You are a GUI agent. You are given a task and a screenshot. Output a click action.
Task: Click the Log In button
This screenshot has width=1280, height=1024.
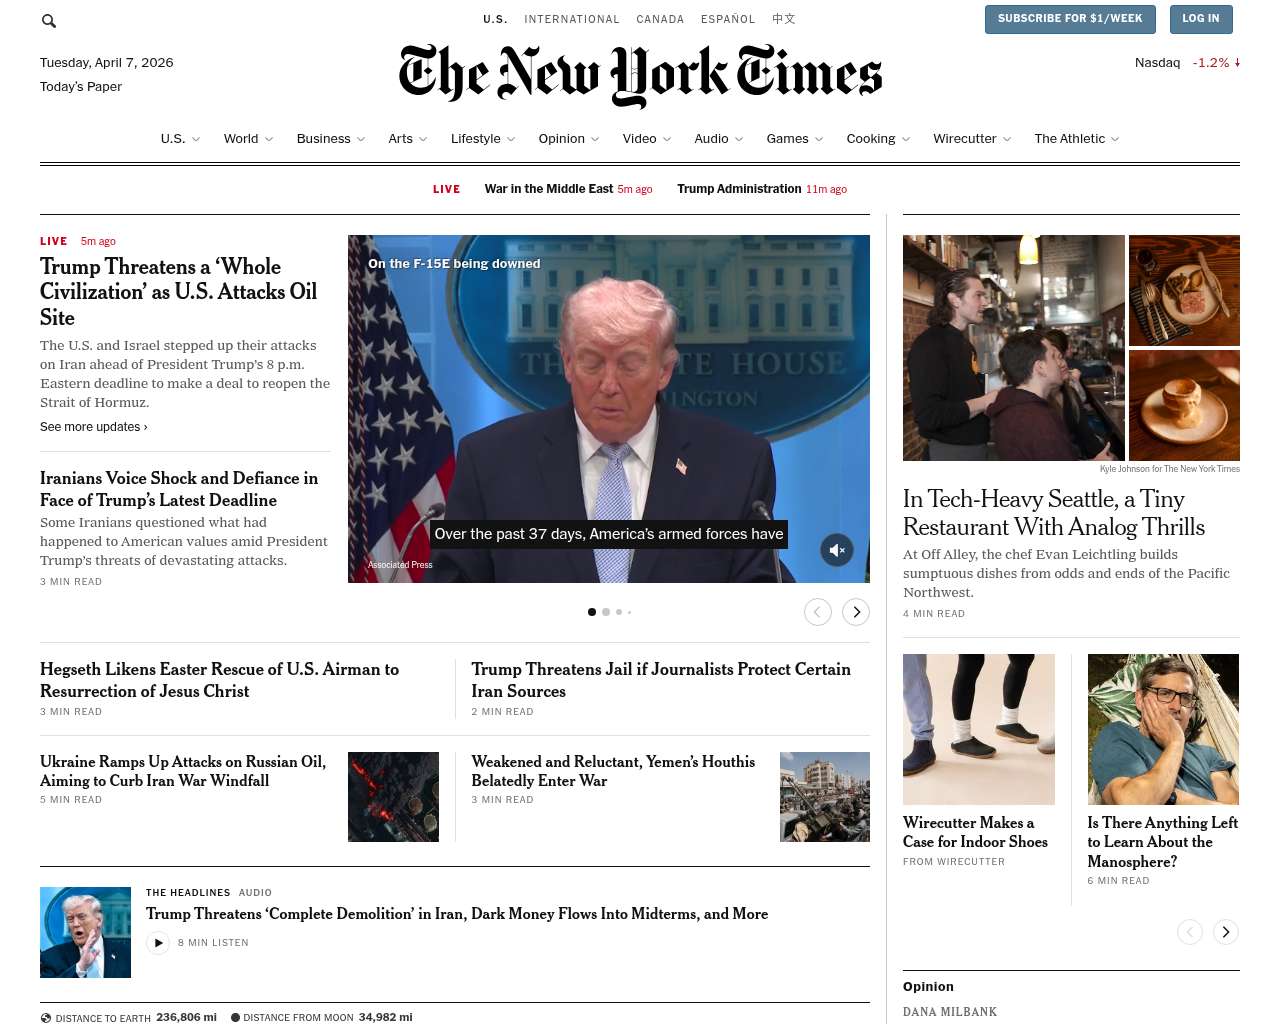pyautogui.click(x=1200, y=19)
